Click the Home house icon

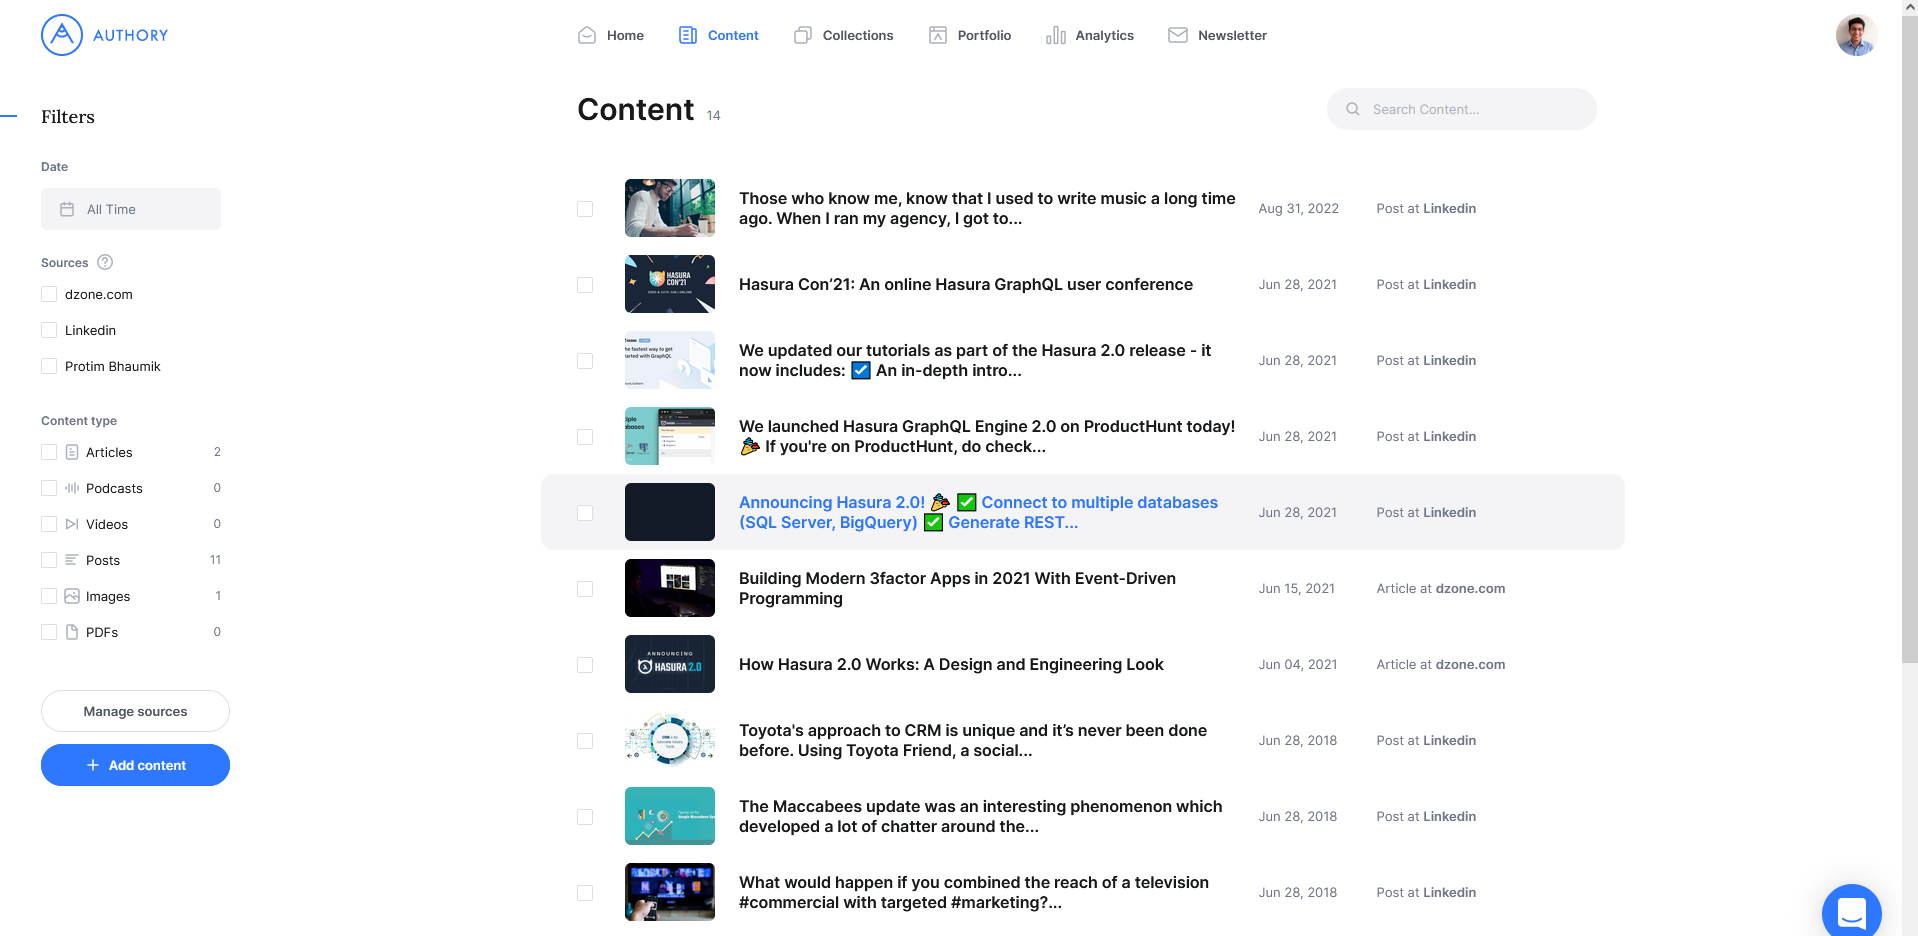(x=587, y=35)
